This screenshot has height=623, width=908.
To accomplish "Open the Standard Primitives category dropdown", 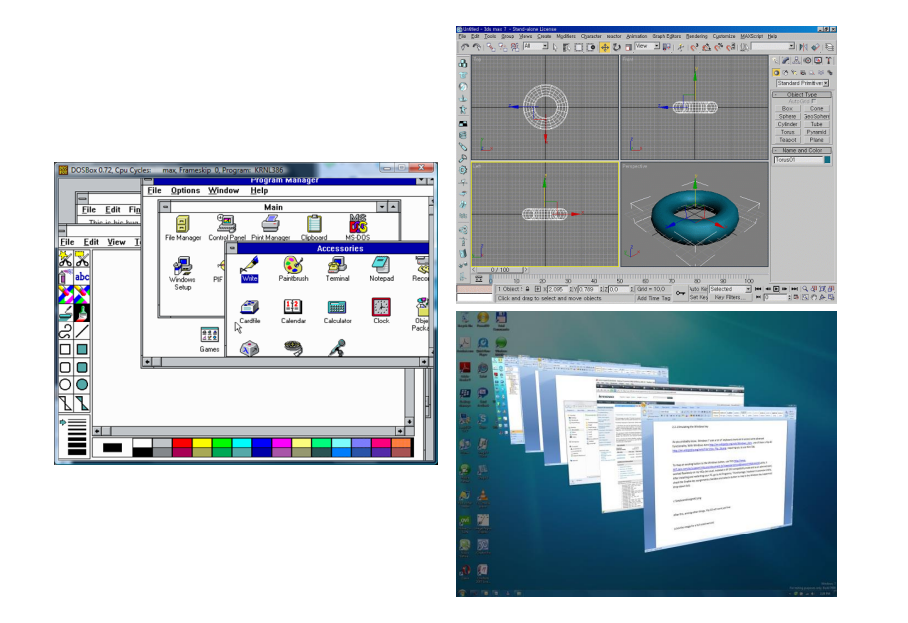I will [x=803, y=83].
